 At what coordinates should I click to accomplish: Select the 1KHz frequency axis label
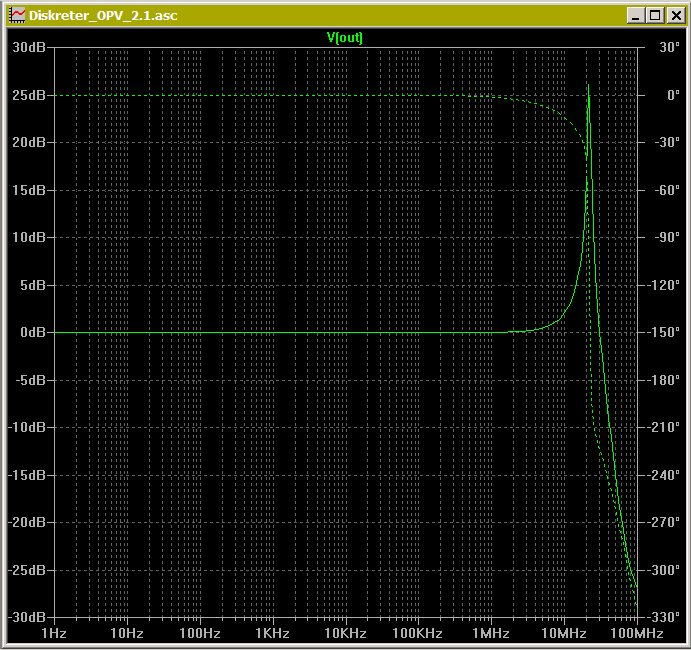click(272, 634)
